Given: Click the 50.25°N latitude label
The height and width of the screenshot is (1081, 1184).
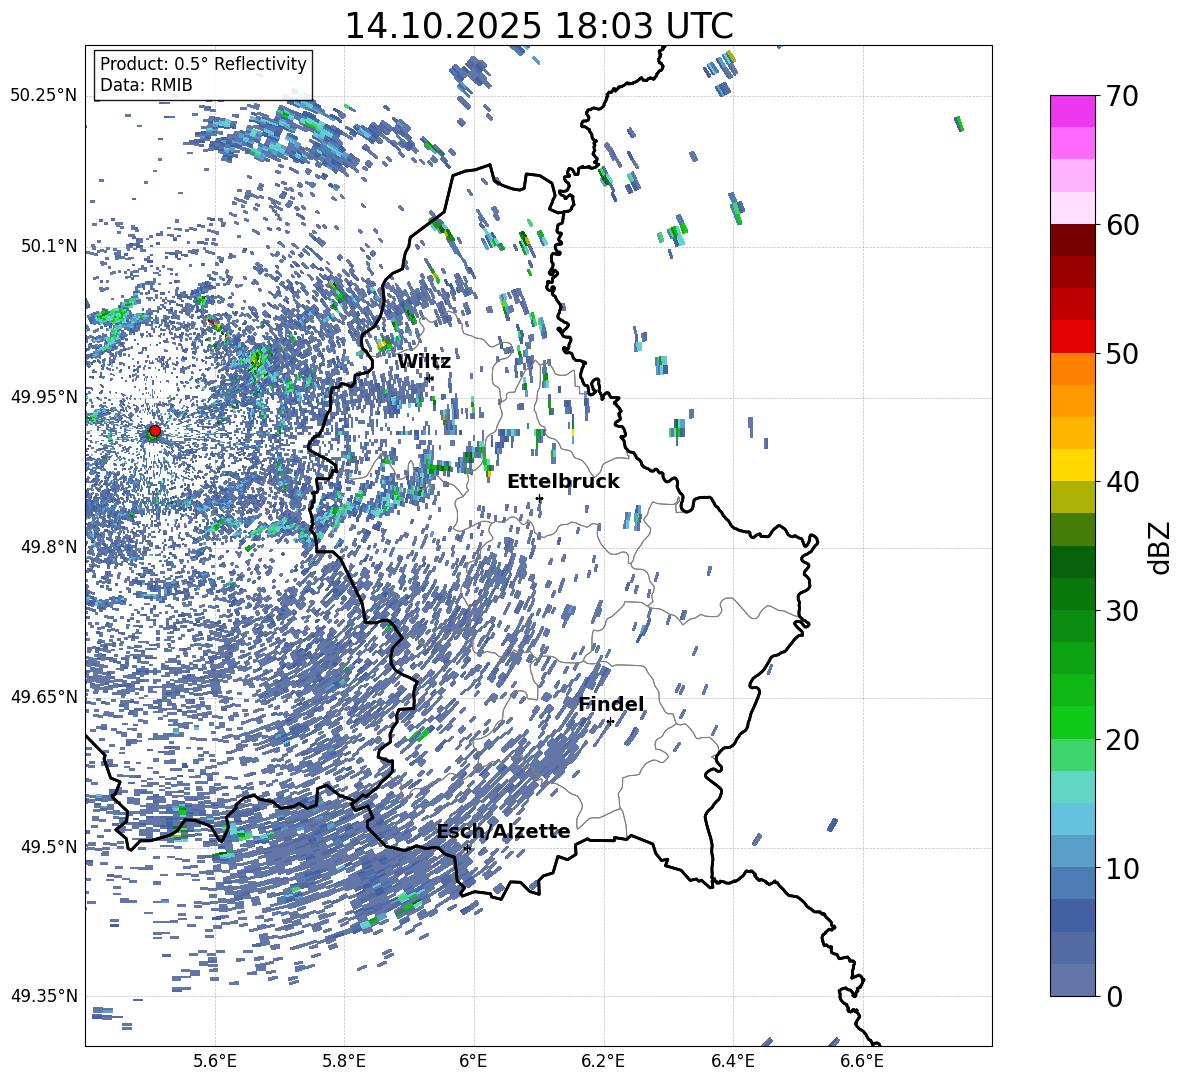Looking at the screenshot, I should pyautogui.click(x=44, y=96).
